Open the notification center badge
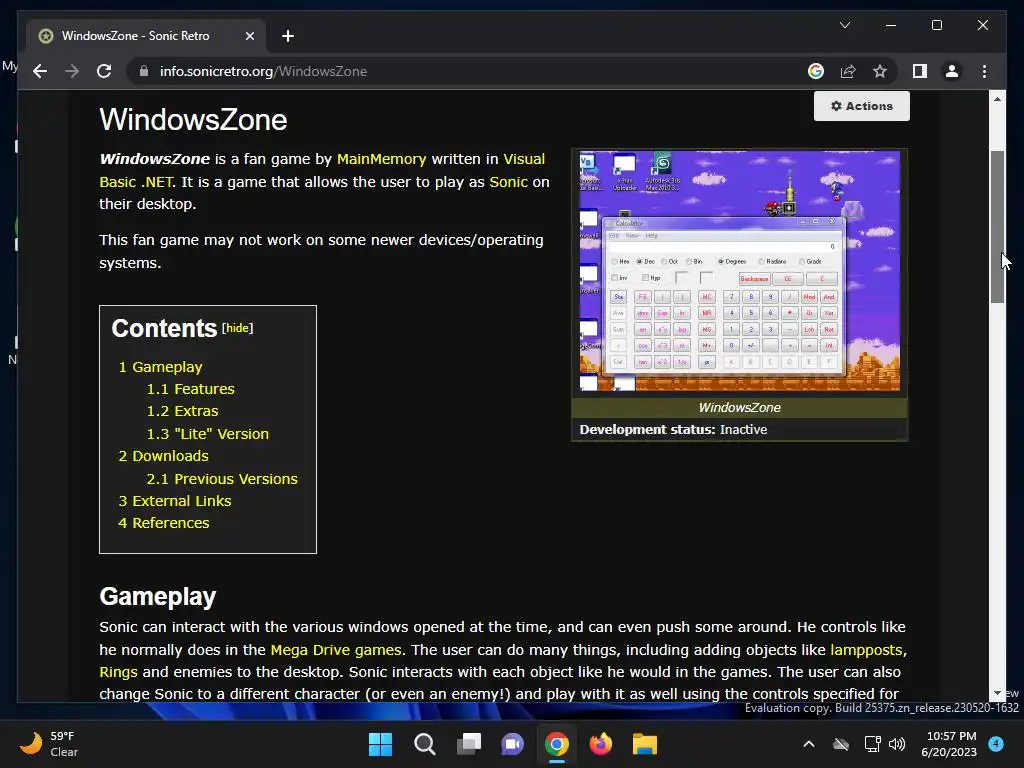Screen dimensions: 1024x768 (996, 744)
